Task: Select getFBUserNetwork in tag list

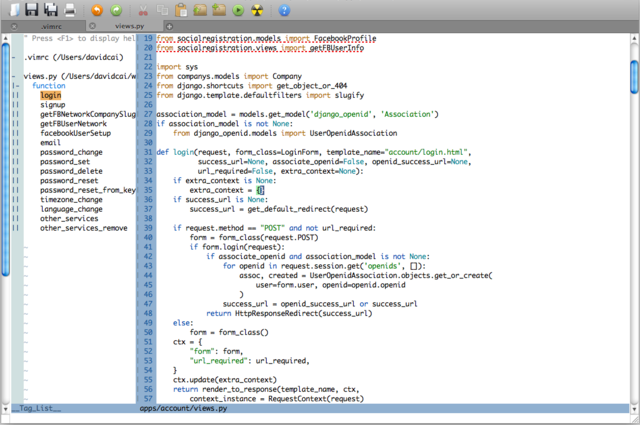Action: coord(73,124)
